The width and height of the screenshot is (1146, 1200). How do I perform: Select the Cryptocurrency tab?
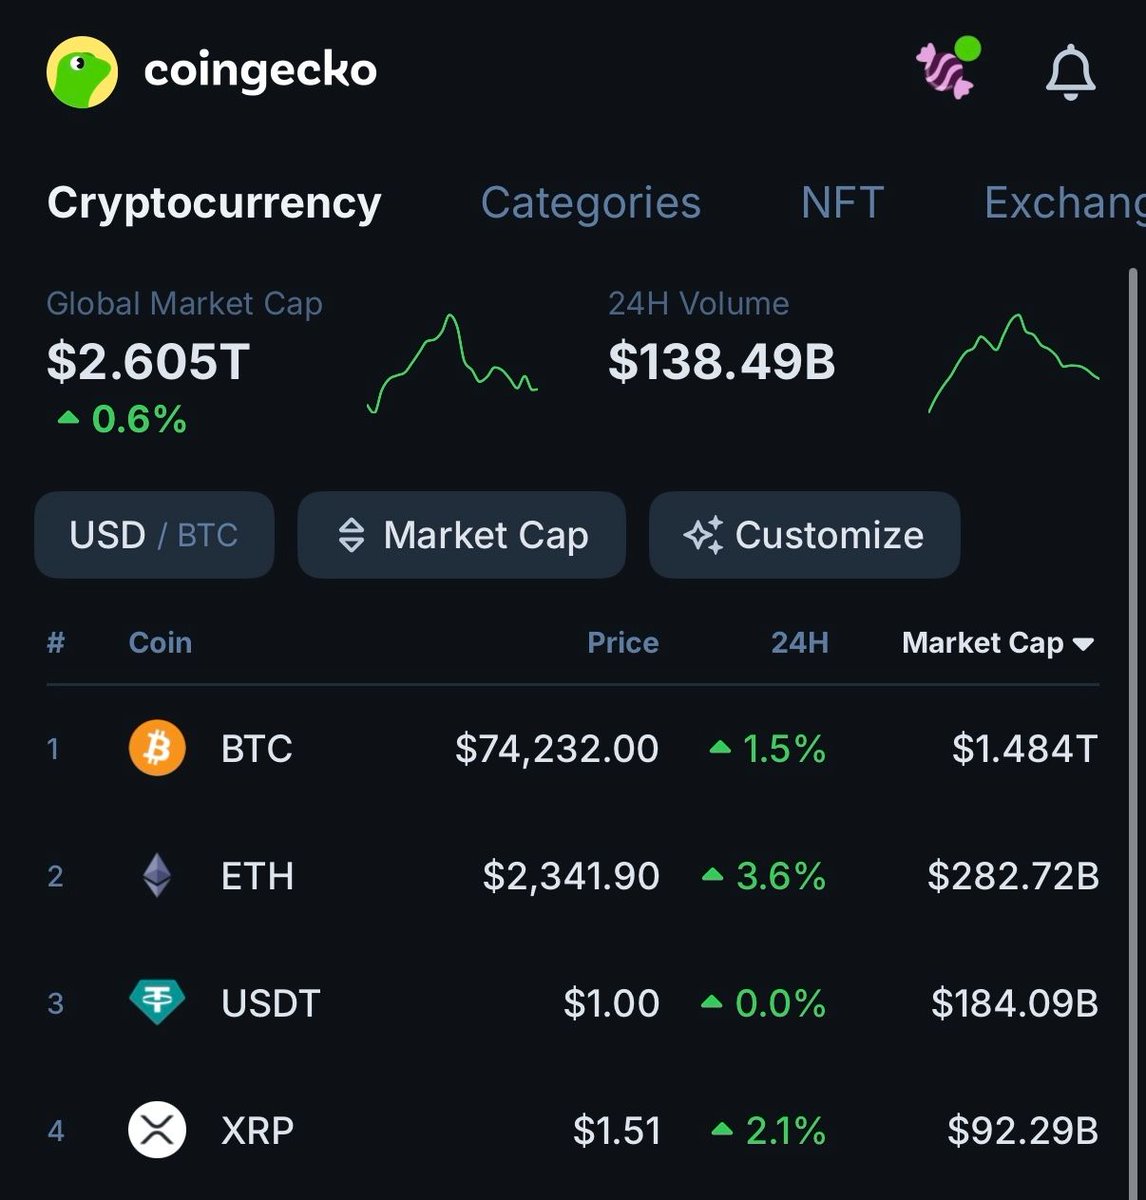click(214, 203)
